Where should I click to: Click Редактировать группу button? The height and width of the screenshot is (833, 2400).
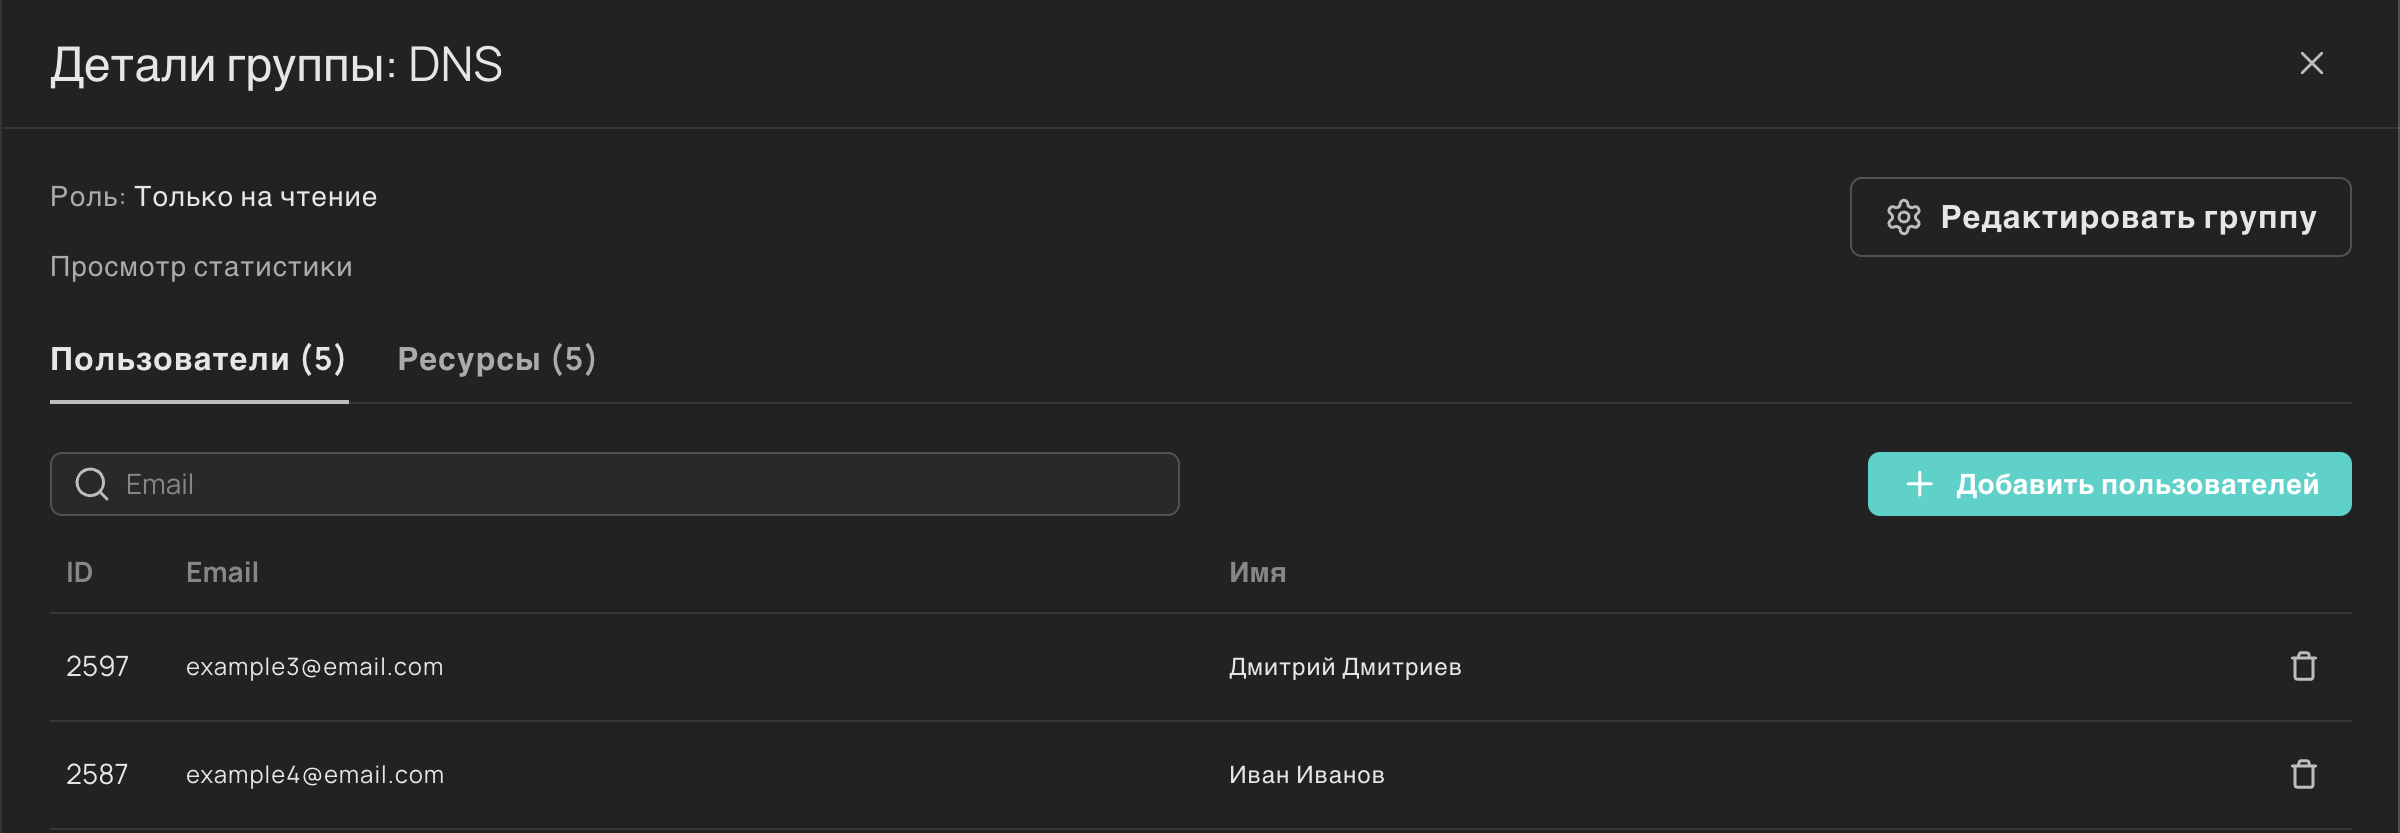click(x=2100, y=217)
